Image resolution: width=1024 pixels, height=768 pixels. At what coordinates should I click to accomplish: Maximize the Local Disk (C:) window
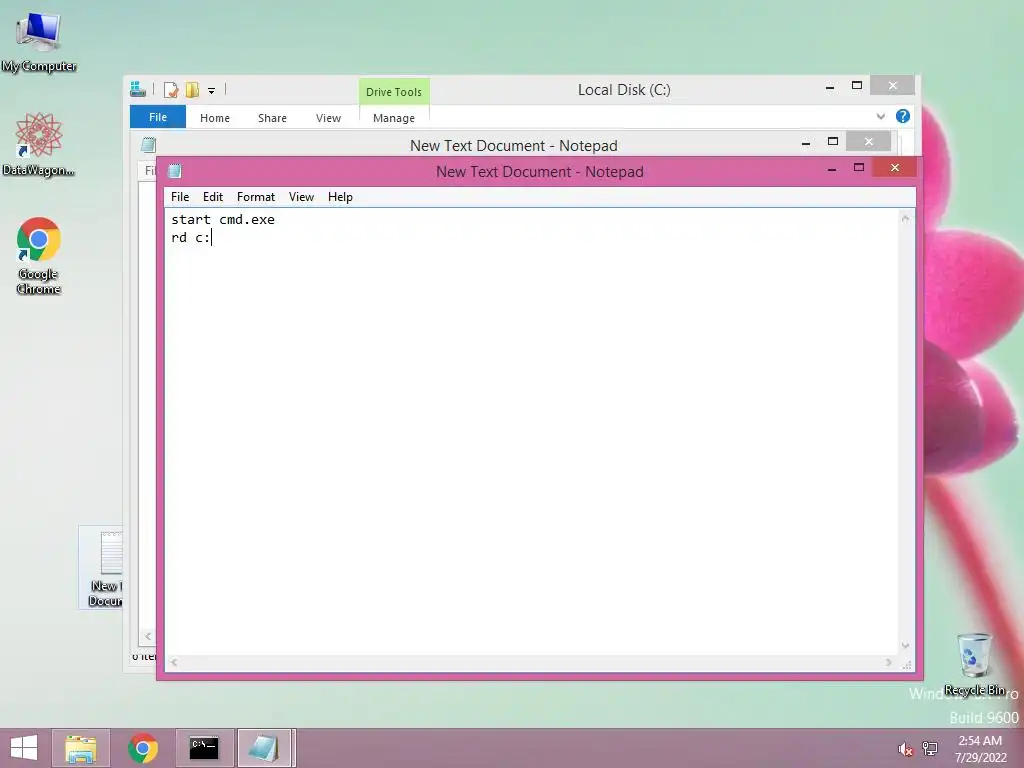point(857,86)
